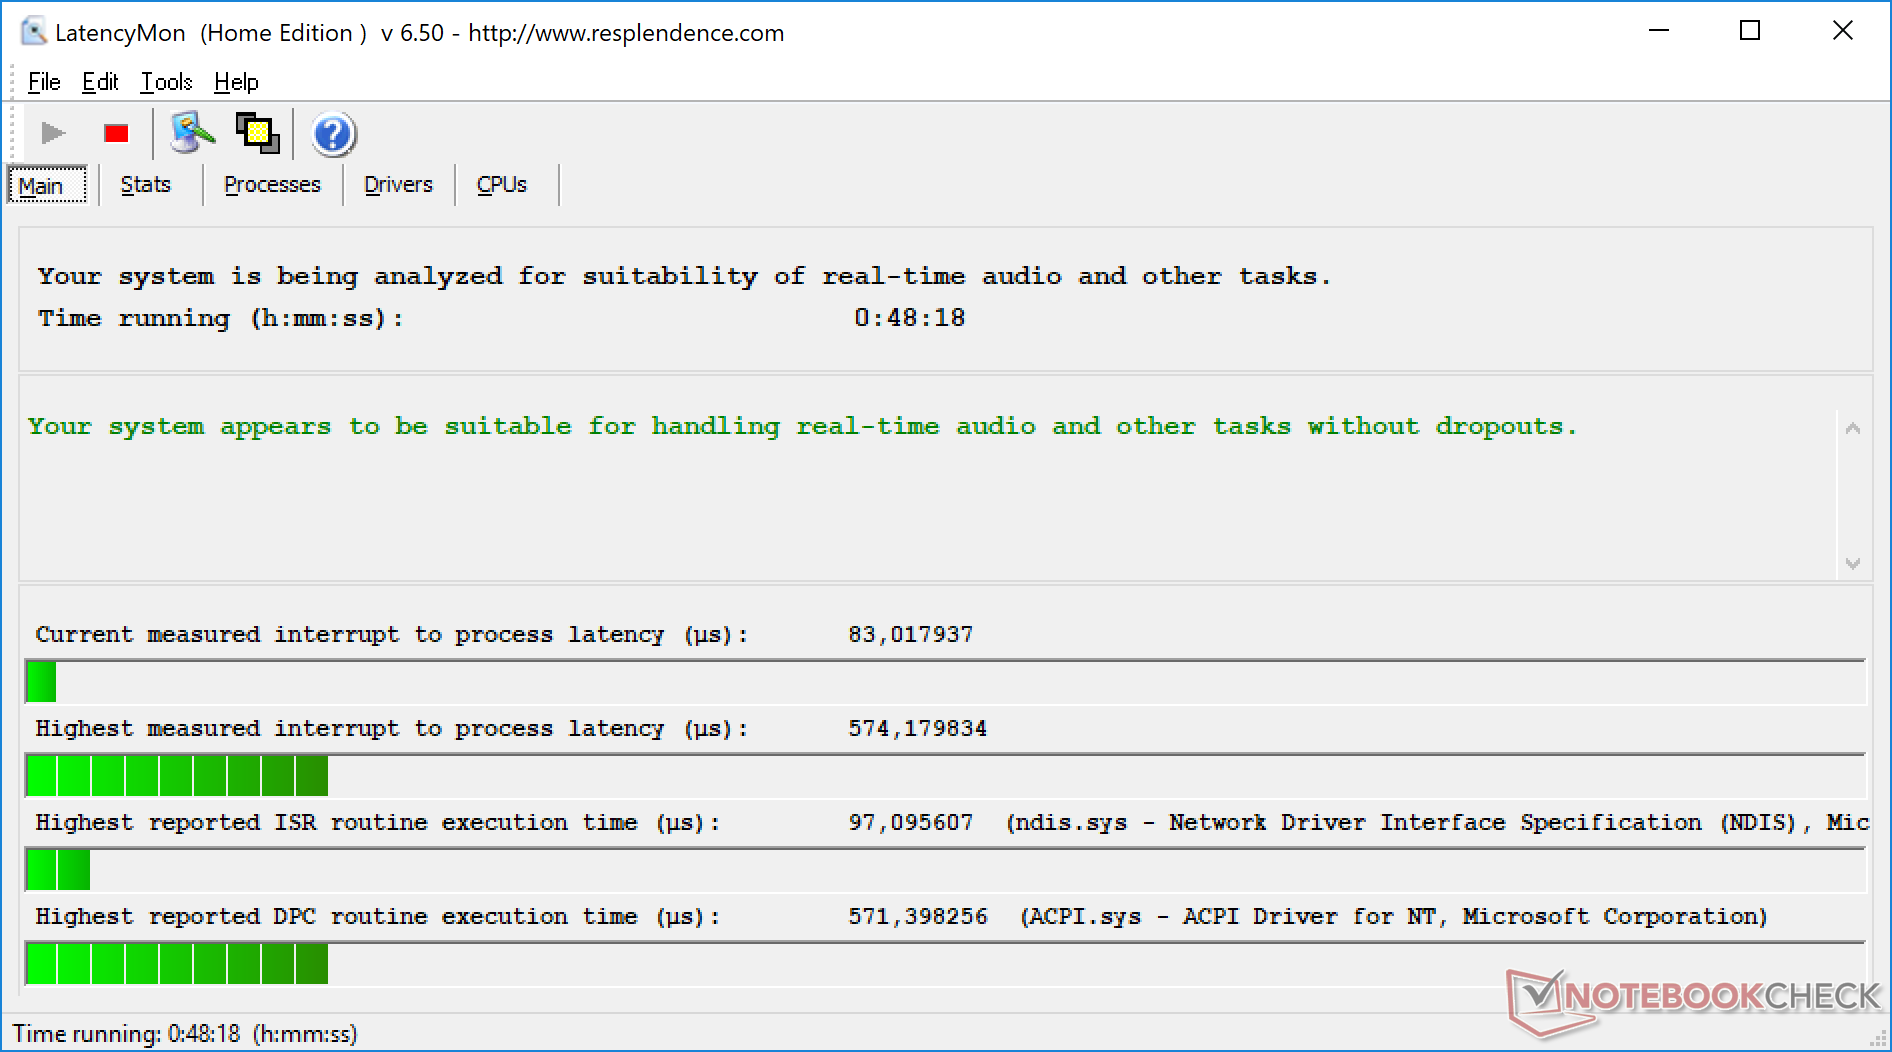
Task: Maximize the LatencyMon window
Action: (1750, 31)
